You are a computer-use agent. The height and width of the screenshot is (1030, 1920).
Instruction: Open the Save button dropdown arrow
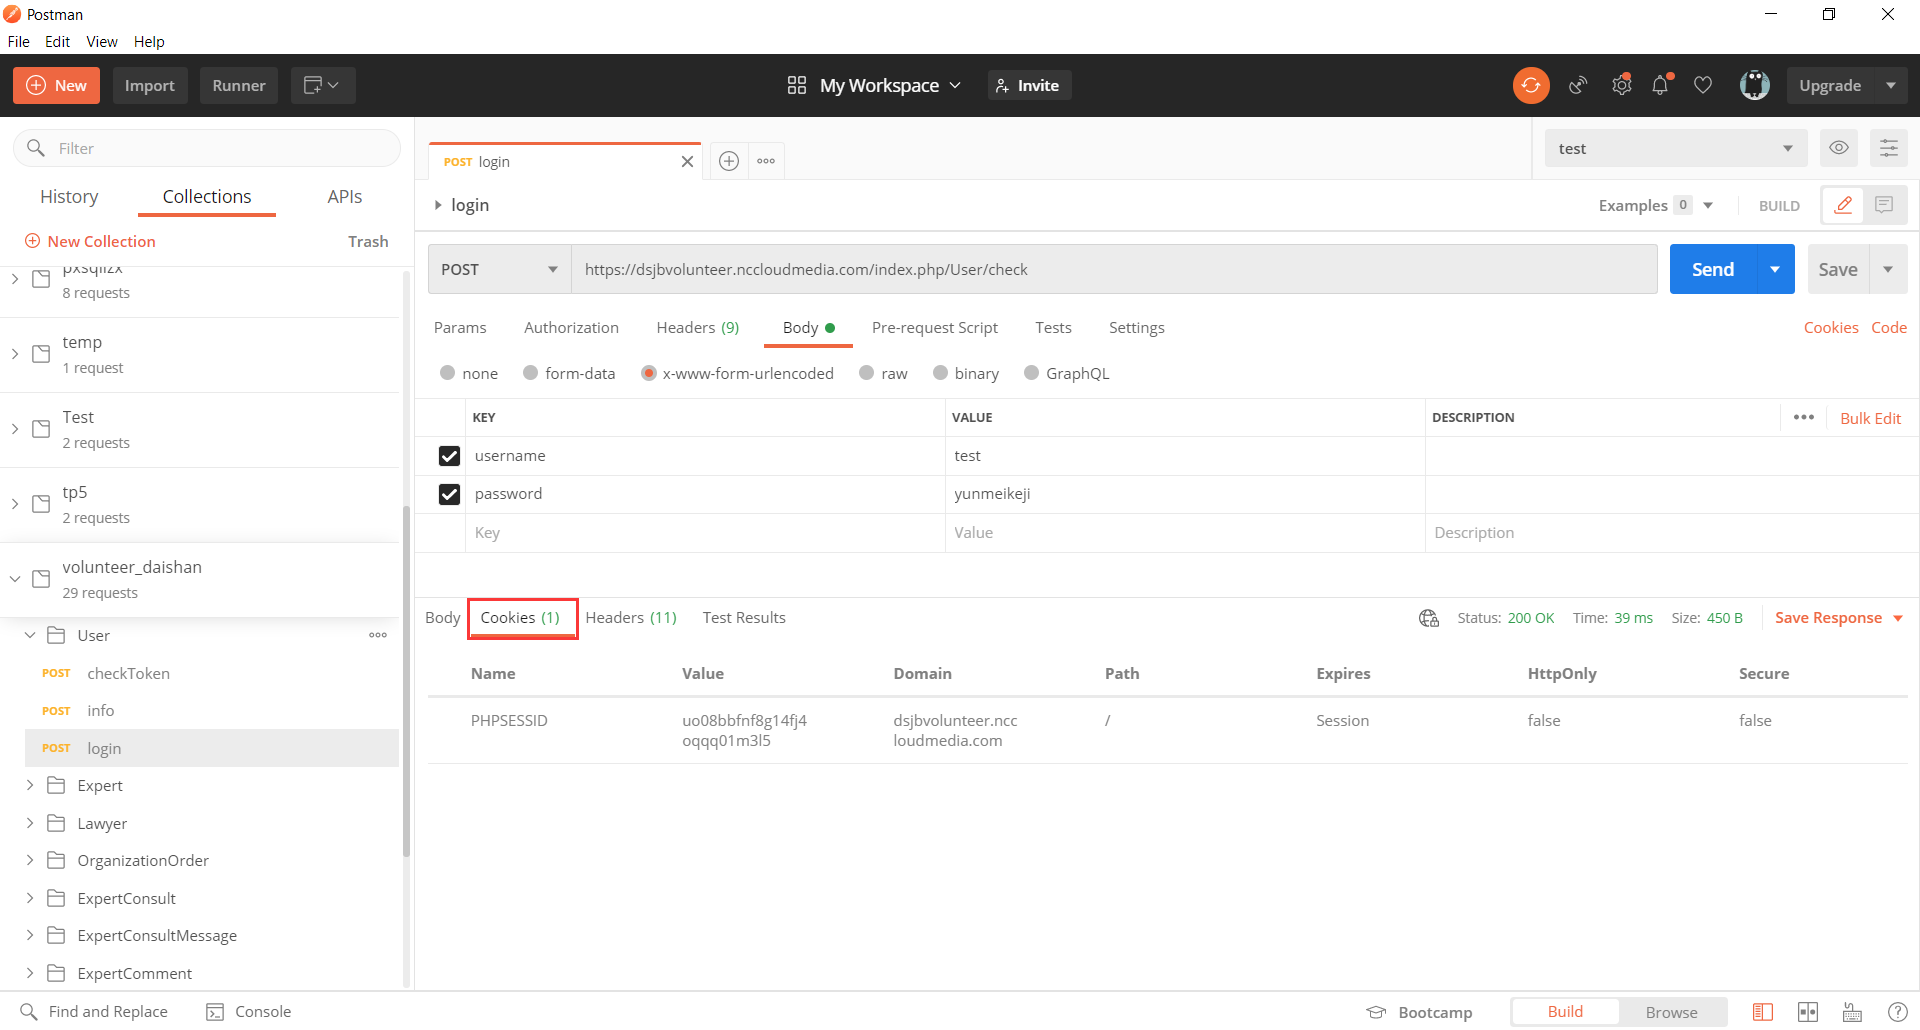pyautogui.click(x=1888, y=269)
